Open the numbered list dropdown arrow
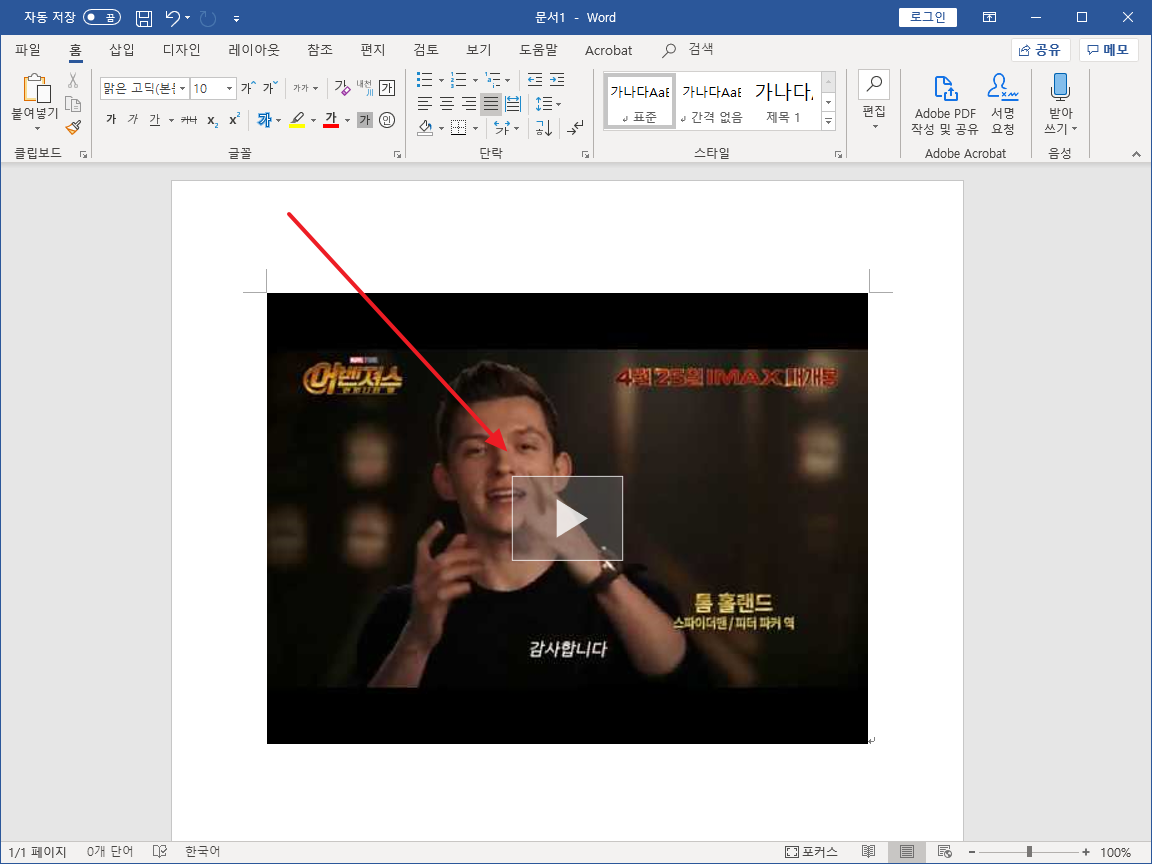Image resolution: width=1152 pixels, height=864 pixels. [x=475, y=80]
